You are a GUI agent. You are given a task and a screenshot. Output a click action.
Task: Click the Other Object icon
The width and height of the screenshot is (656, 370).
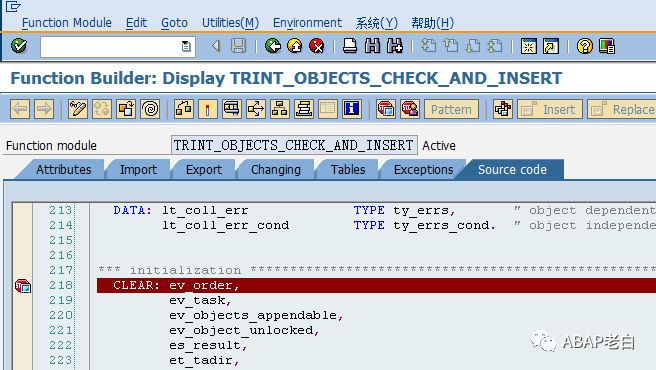[126, 109]
